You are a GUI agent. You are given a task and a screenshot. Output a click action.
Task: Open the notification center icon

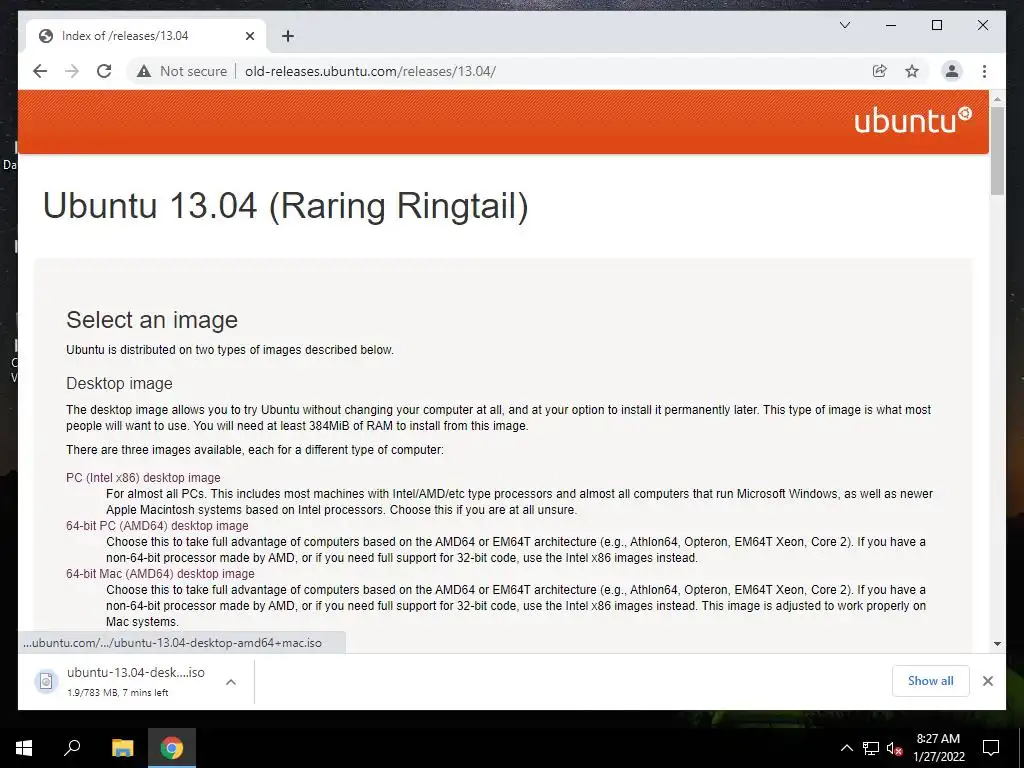(x=991, y=748)
